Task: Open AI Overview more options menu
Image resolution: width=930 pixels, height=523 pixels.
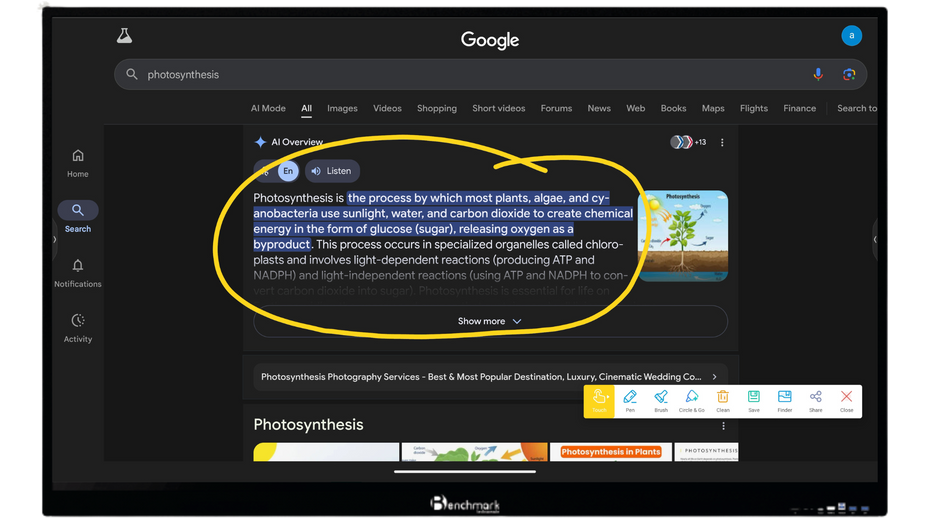Action: (x=722, y=142)
